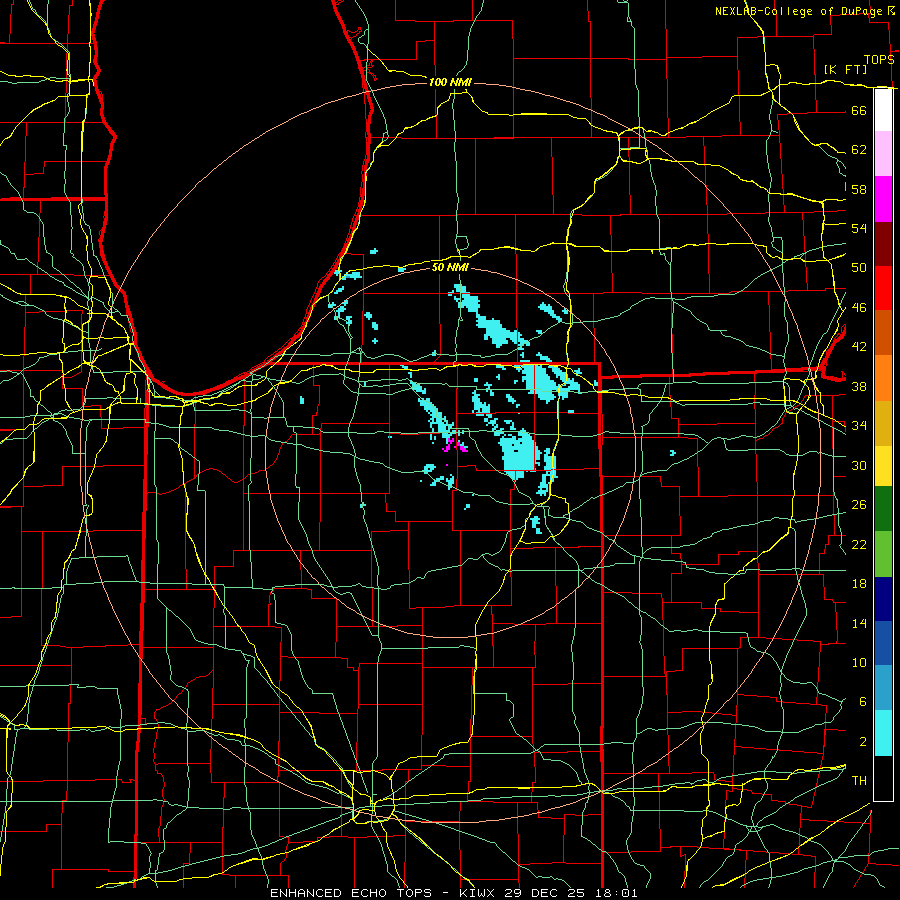Click the black TH legend swatch
Screen dimensions: 900x900
(883, 778)
